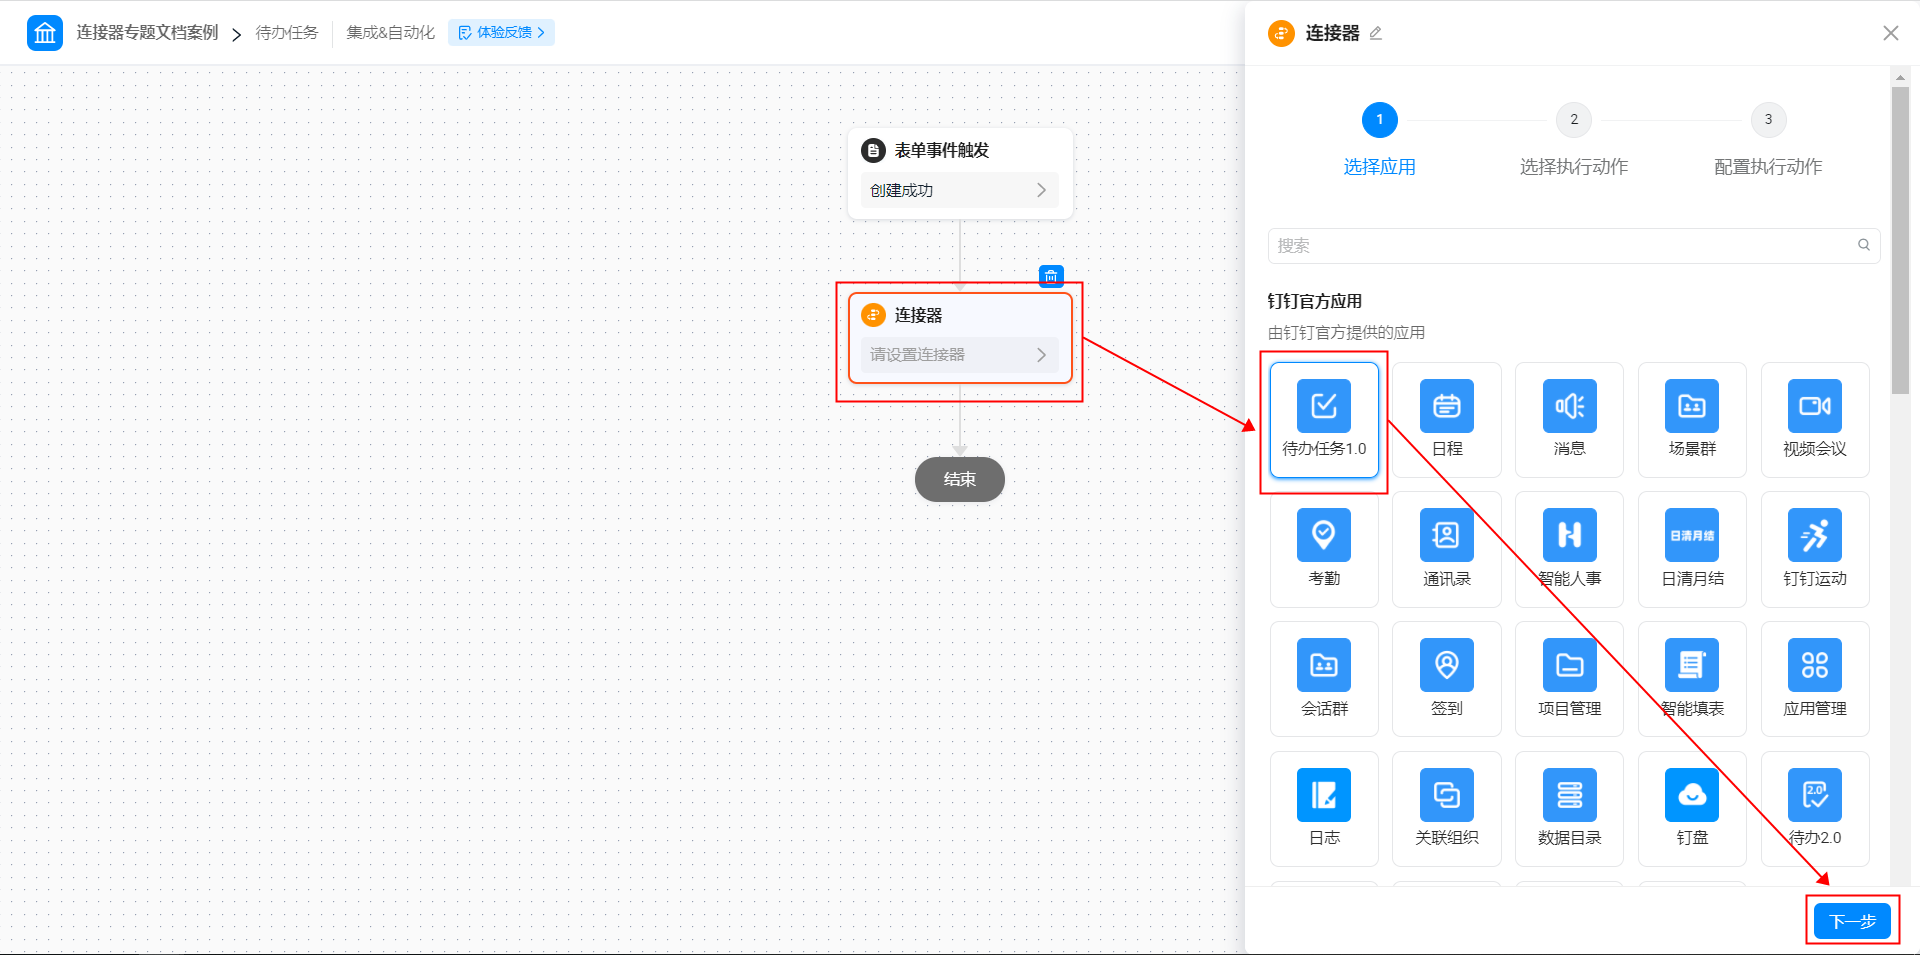Click 连接器专题文档案例 breadcrumb

pos(147,33)
